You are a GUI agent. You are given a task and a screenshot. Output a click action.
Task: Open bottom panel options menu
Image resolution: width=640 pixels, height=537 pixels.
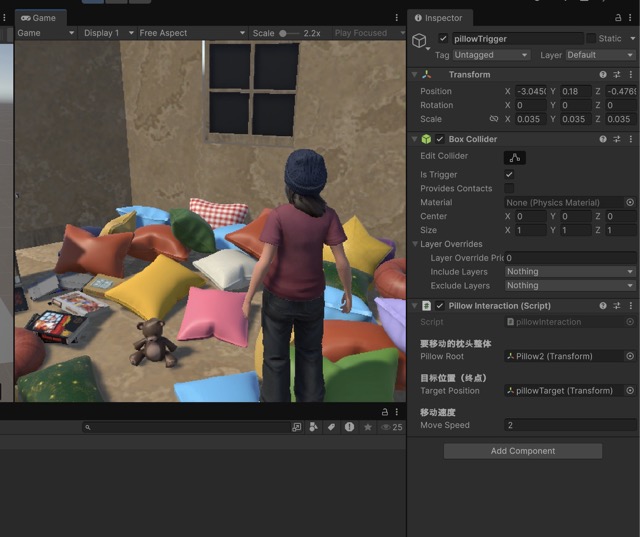click(396, 412)
